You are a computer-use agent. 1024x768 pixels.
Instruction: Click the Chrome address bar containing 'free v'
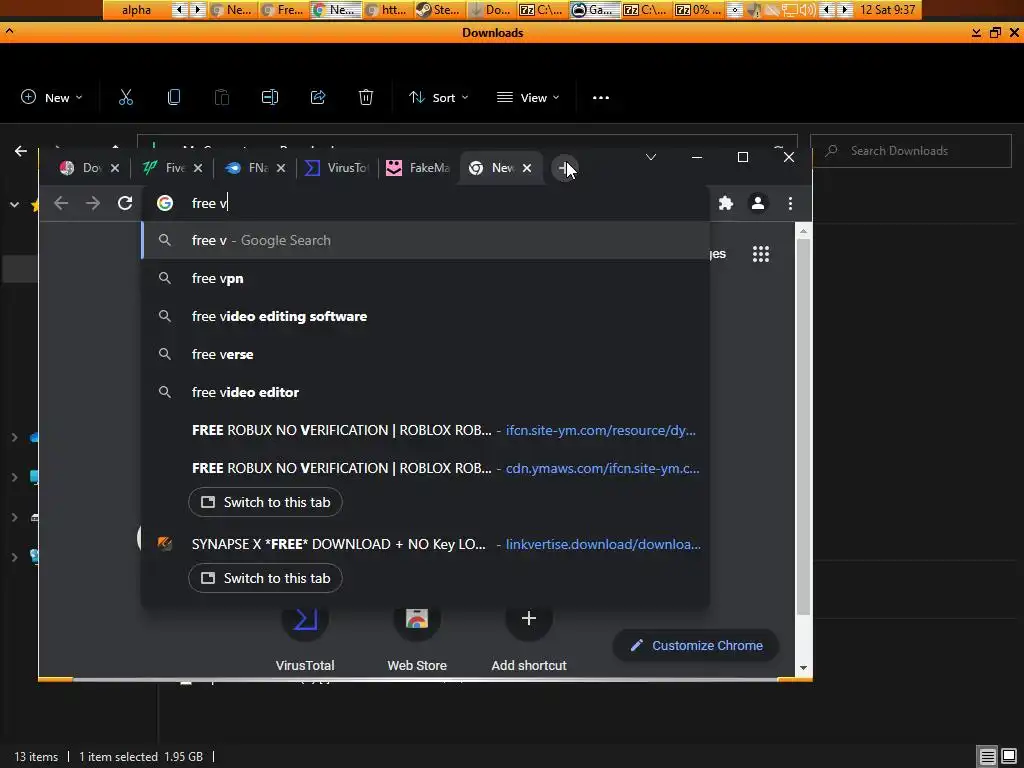425,203
